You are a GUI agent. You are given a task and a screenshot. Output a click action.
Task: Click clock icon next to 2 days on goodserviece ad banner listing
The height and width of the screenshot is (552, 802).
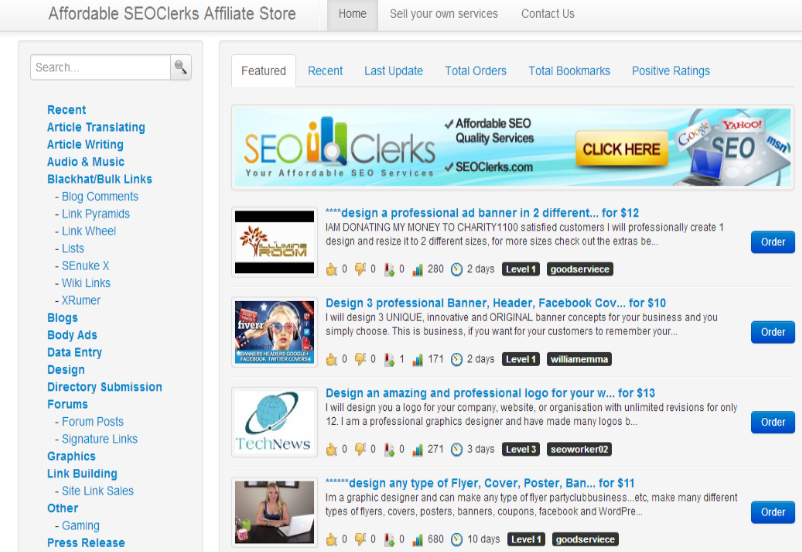click(x=457, y=269)
